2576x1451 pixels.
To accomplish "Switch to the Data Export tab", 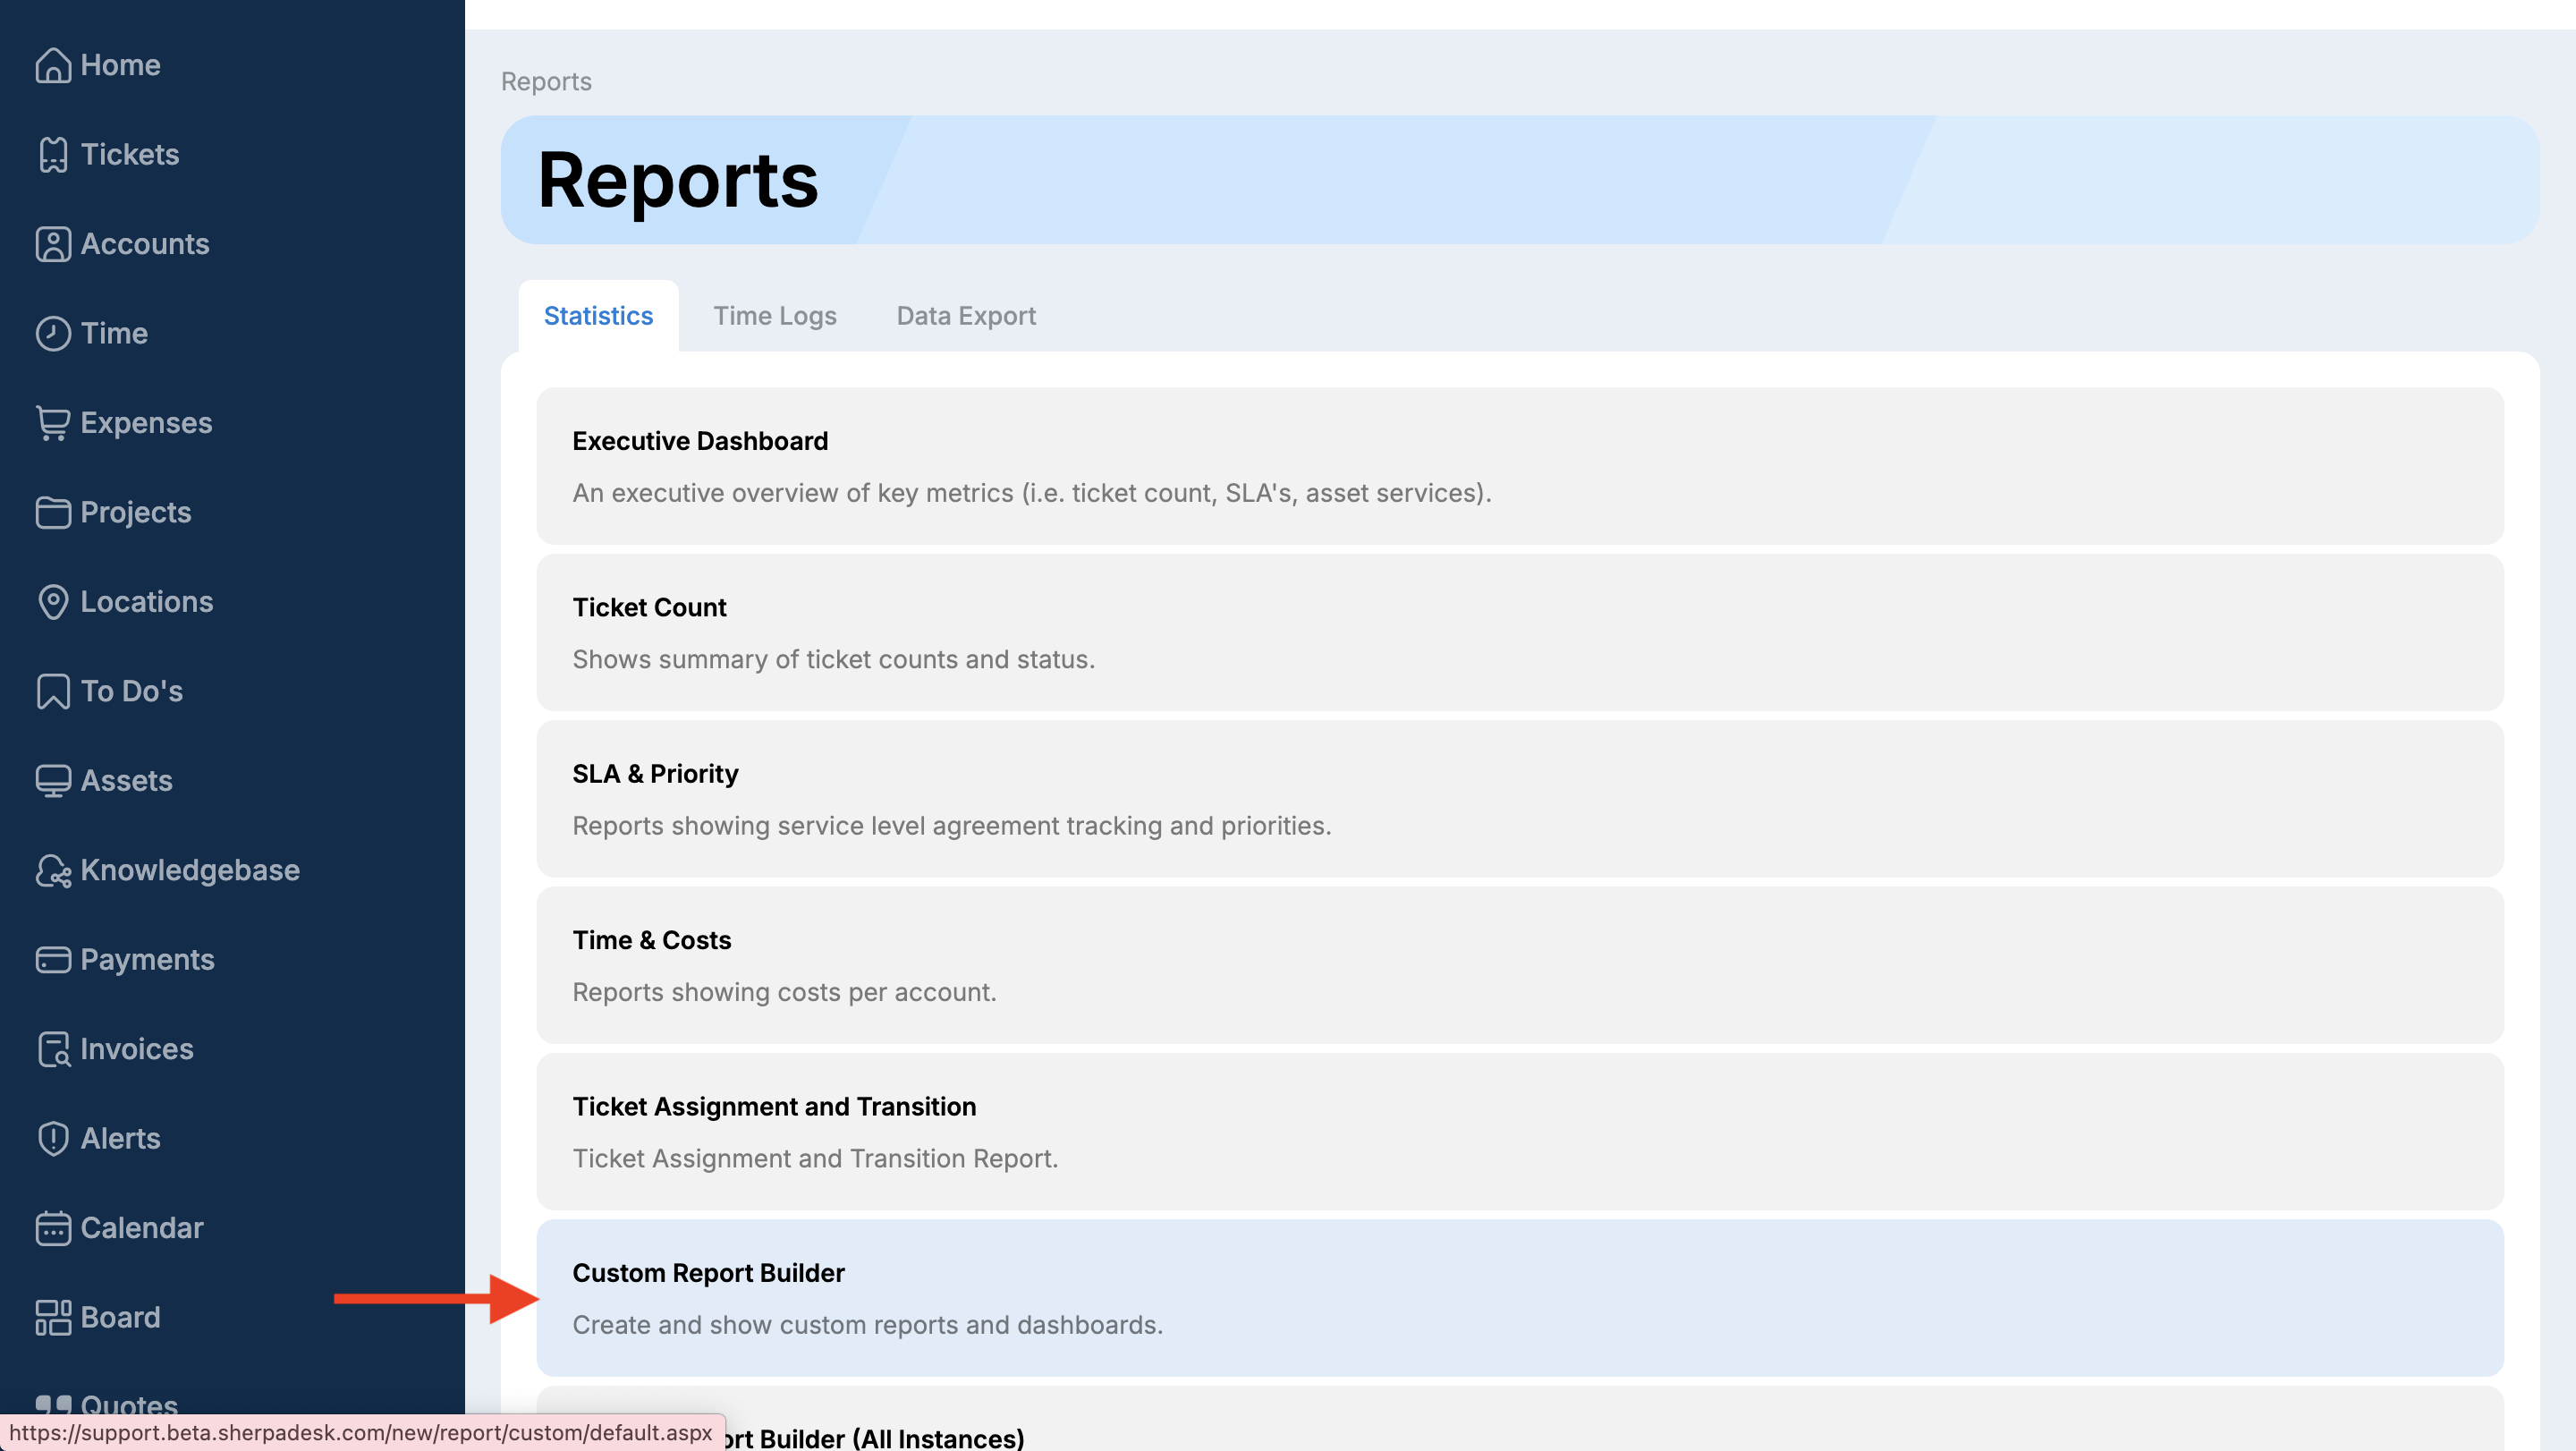I will point(965,316).
